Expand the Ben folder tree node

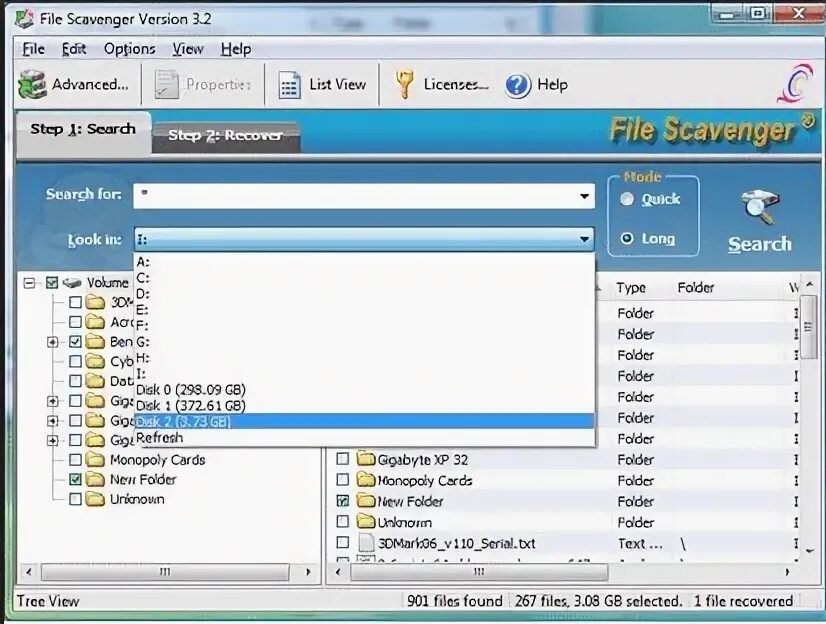click(52, 342)
